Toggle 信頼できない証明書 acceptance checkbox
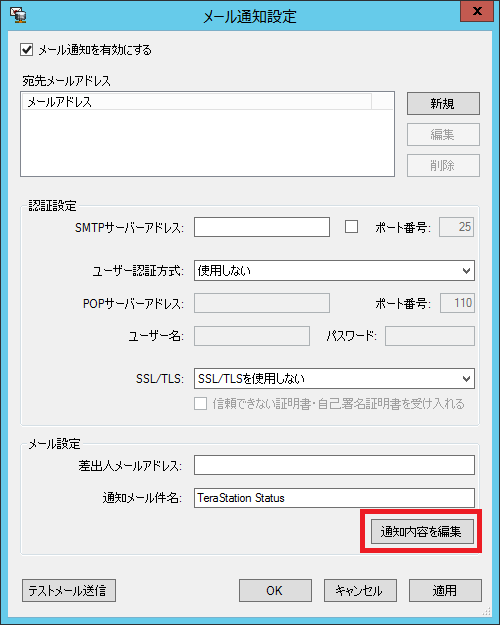The width and height of the screenshot is (500, 625). click(x=201, y=404)
